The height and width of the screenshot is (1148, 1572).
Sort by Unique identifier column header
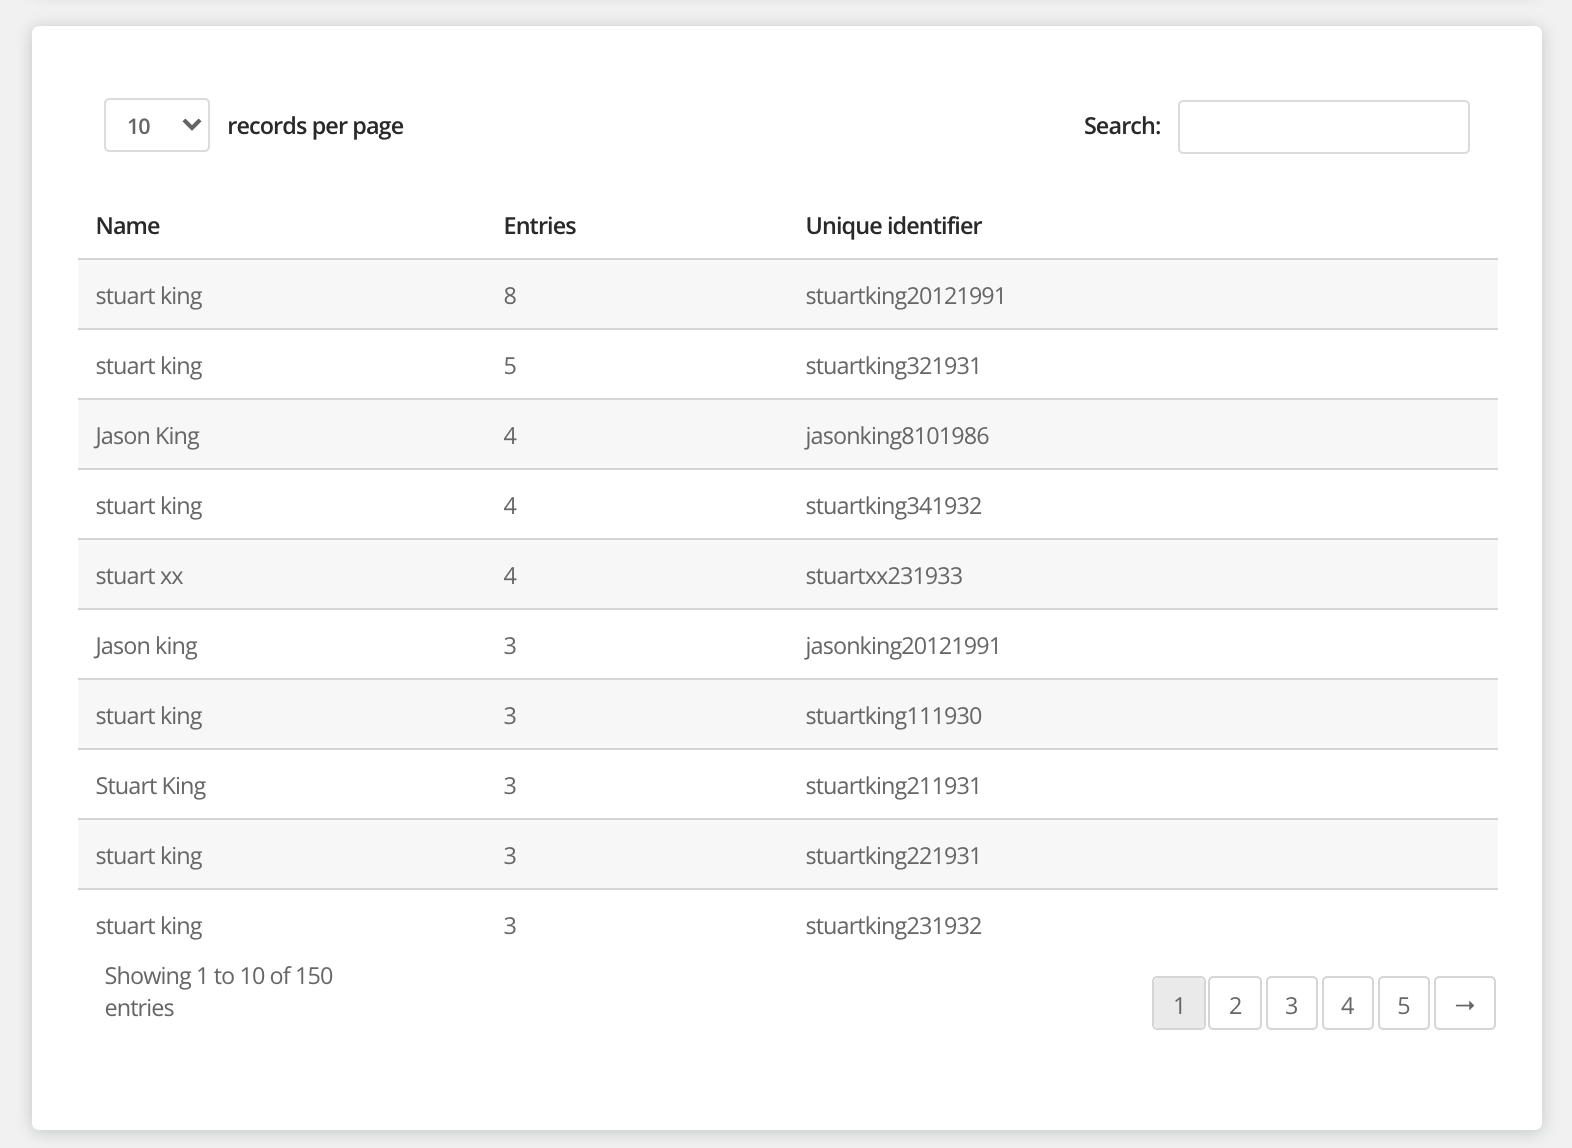[893, 226]
